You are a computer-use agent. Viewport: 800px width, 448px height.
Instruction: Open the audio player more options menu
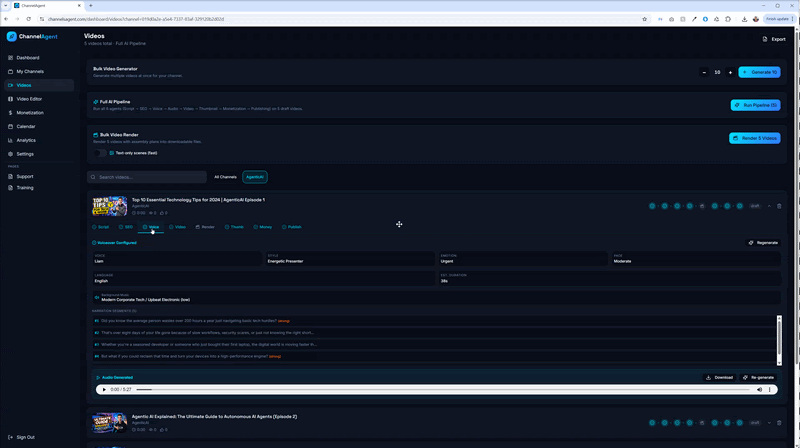click(770, 389)
